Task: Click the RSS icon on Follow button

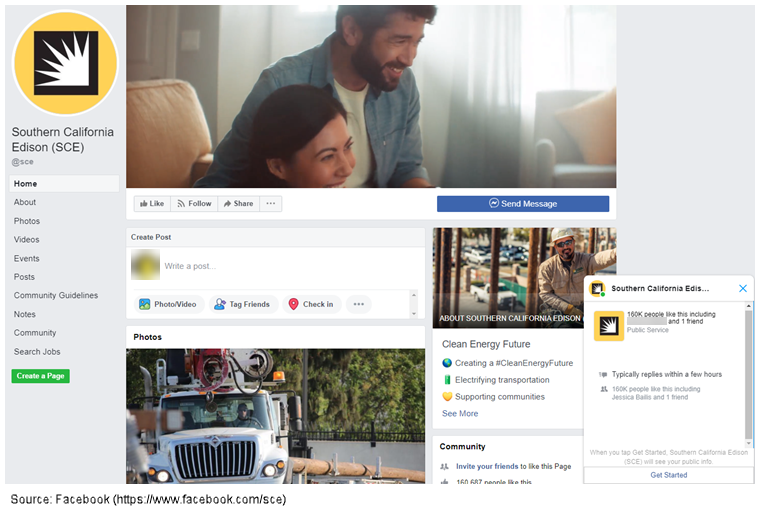Action: click(x=181, y=204)
